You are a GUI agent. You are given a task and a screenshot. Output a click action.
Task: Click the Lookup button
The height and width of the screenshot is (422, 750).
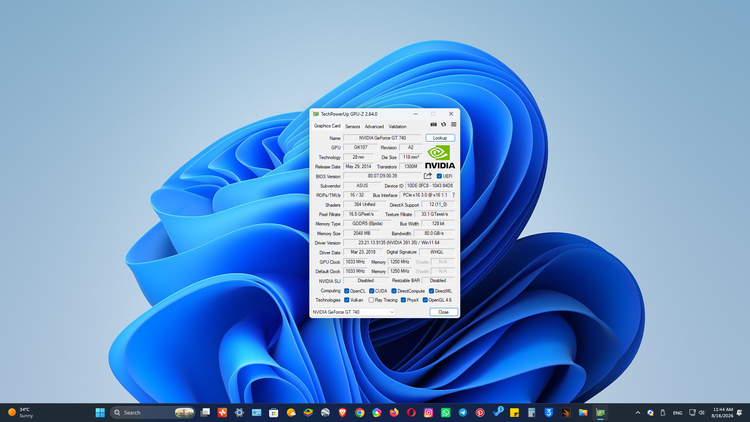pyautogui.click(x=440, y=138)
